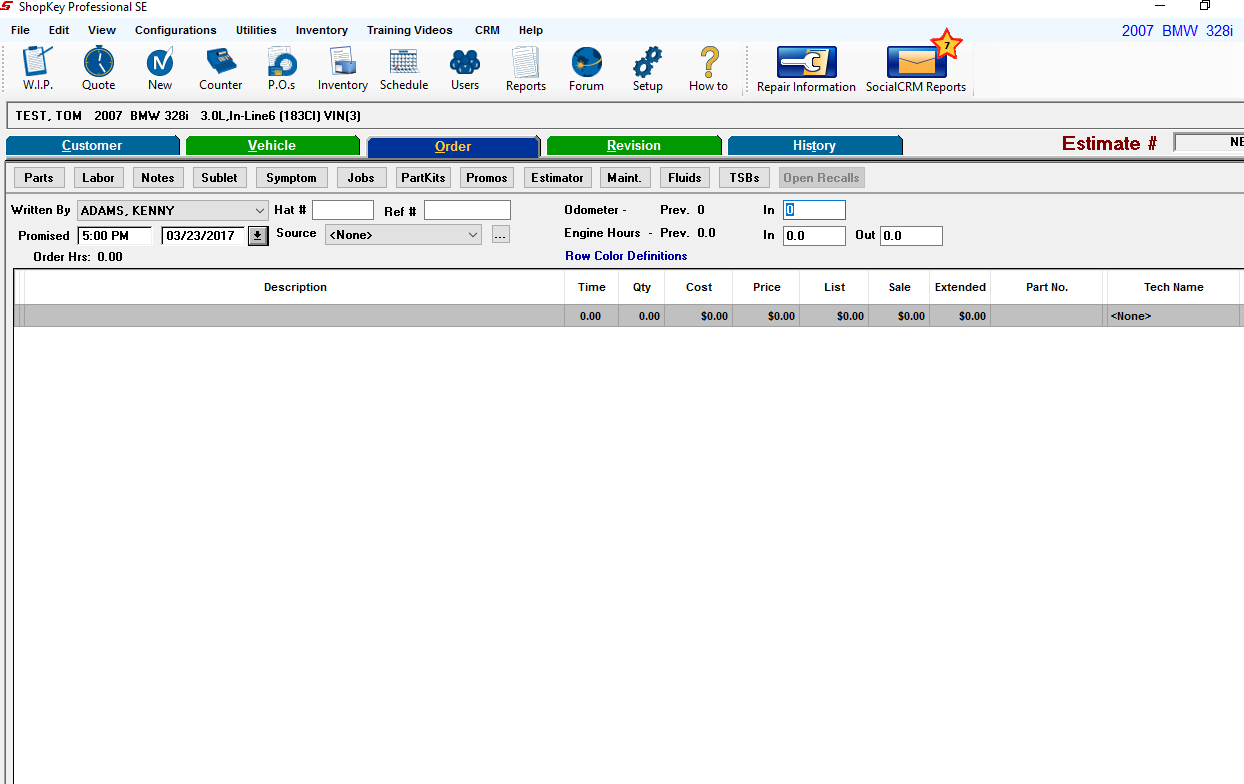The height and width of the screenshot is (784, 1244).
Task: Open the TSBs button
Action: click(x=744, y=178)
